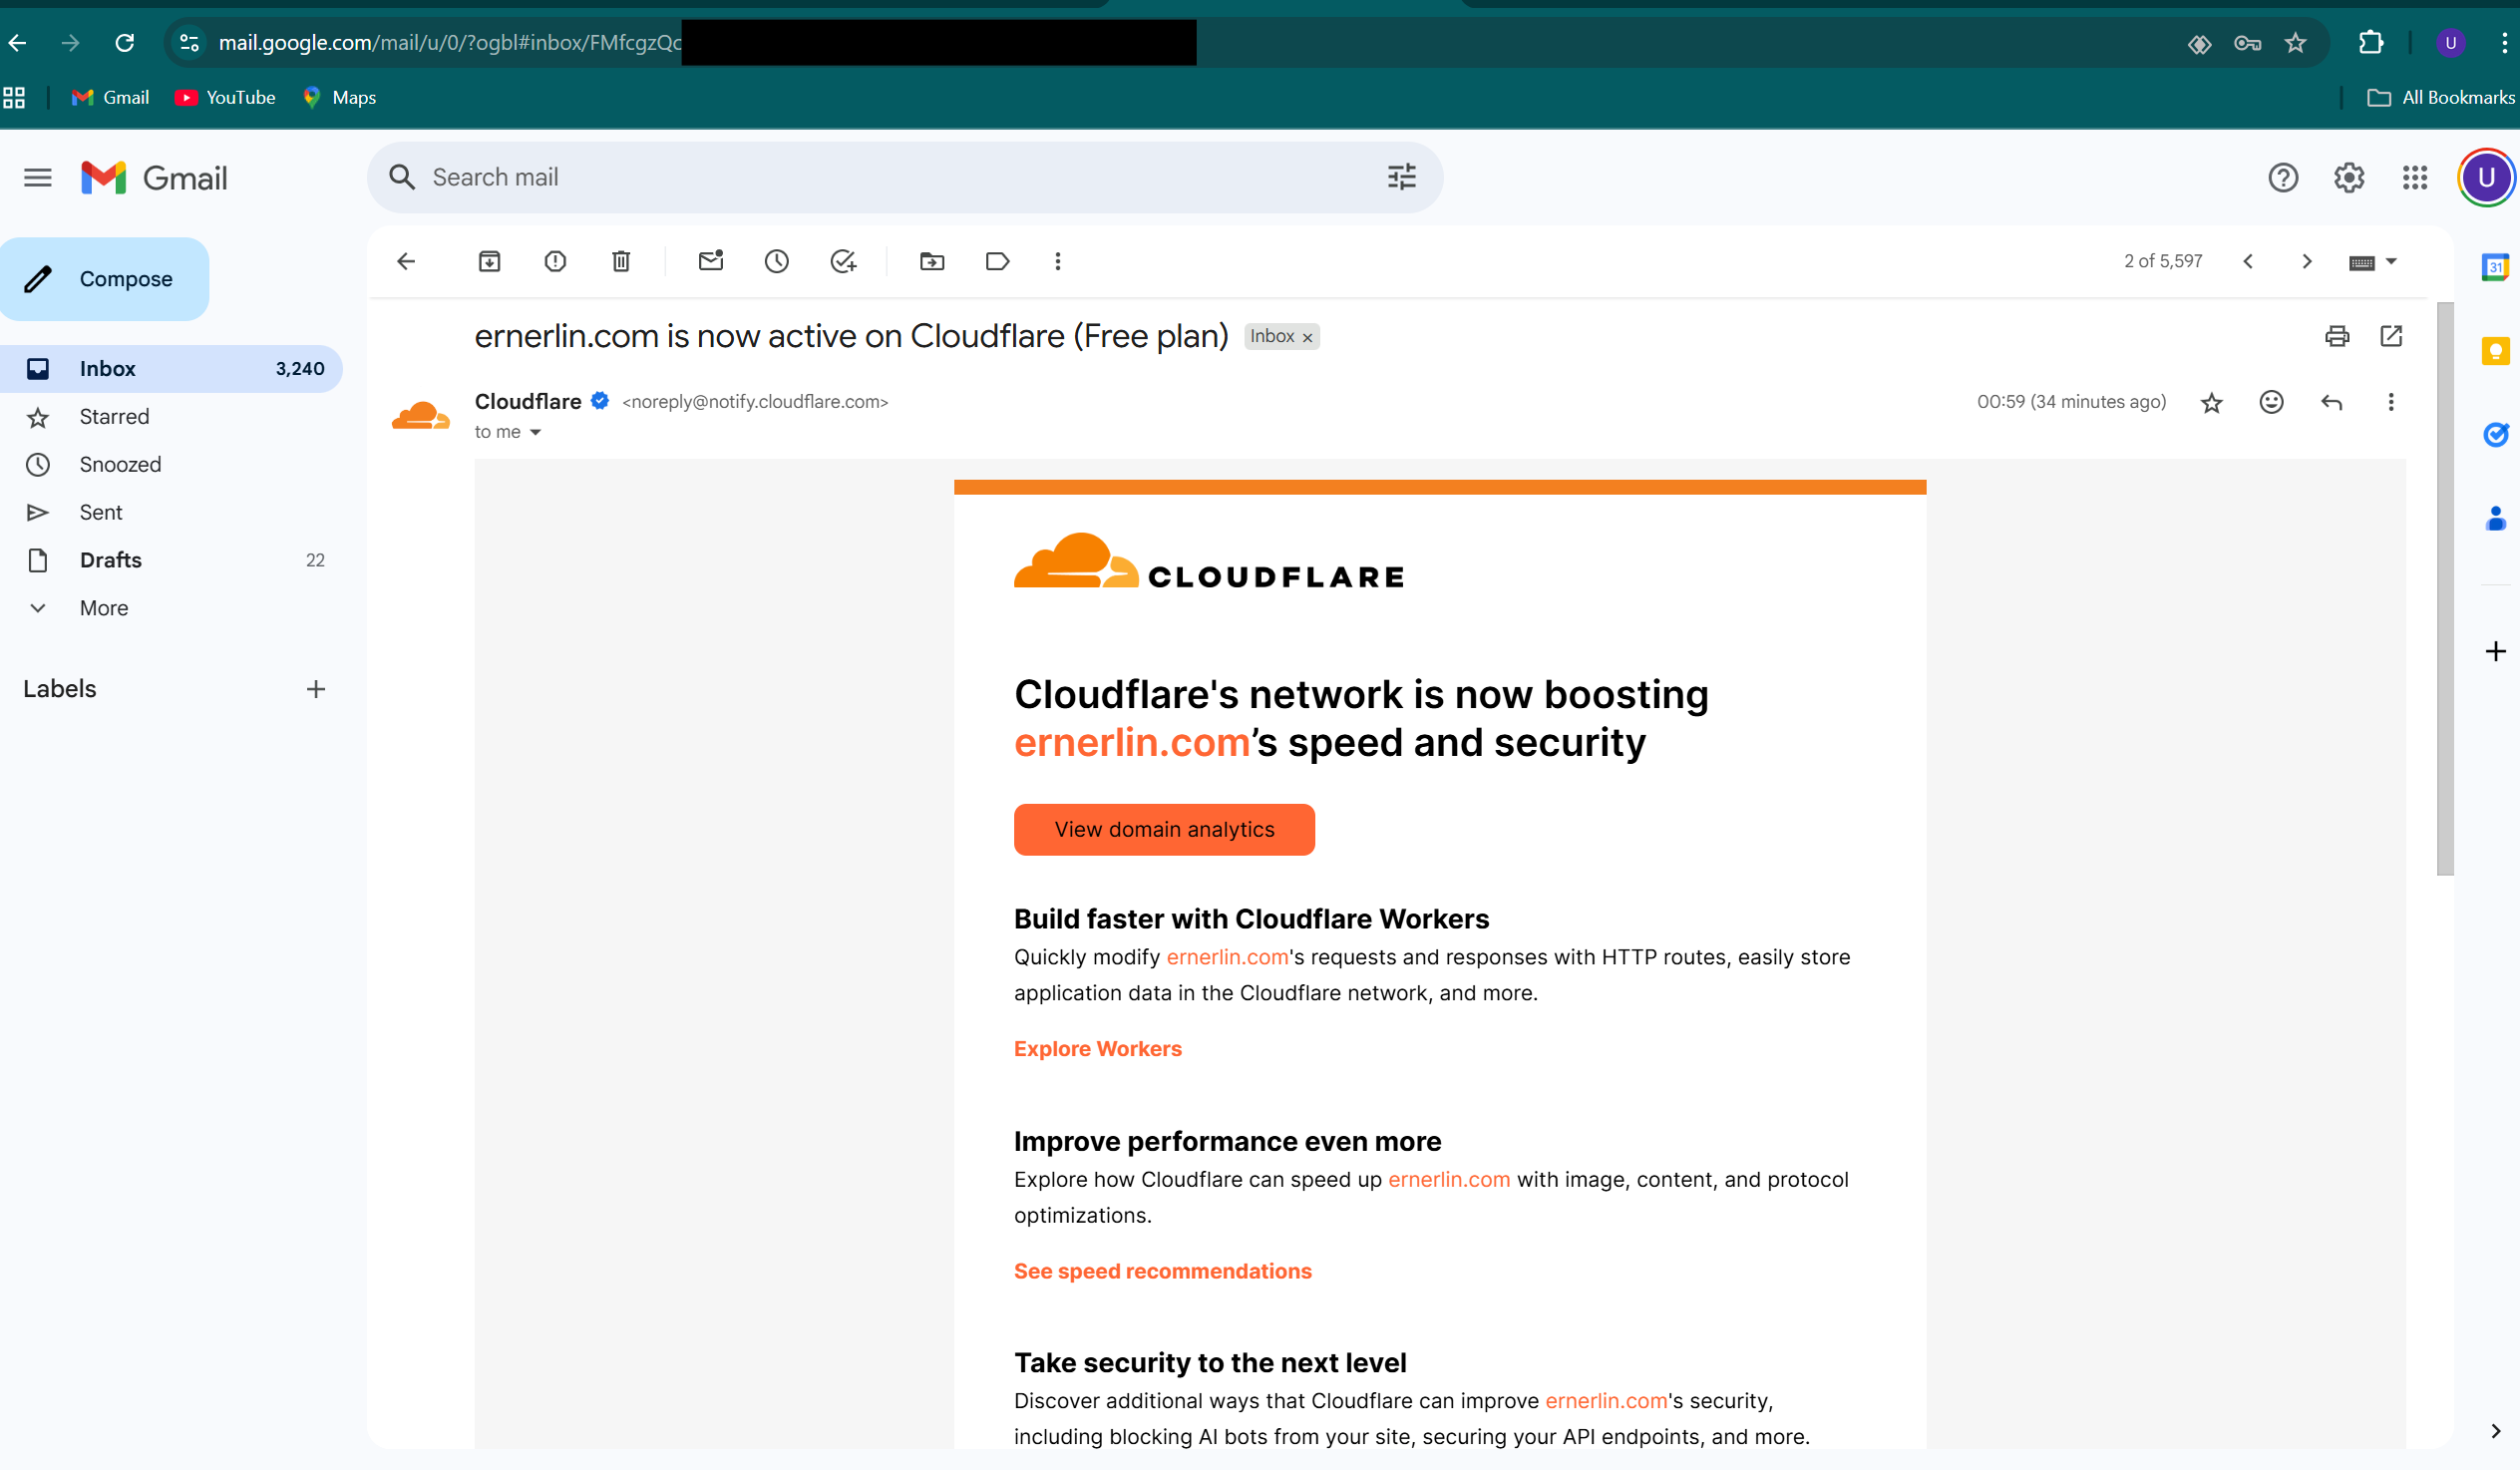Archive the Cloudflare email

pyautogui.click(x=490, y=261)
